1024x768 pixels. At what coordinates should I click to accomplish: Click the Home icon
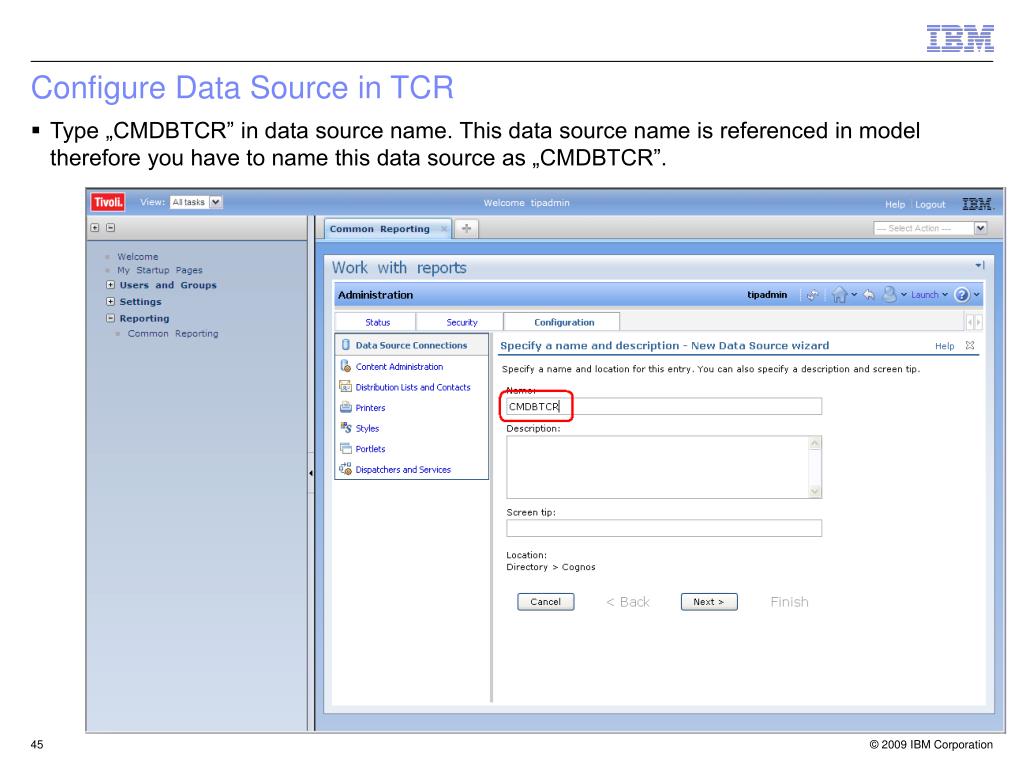coord(839,295)
